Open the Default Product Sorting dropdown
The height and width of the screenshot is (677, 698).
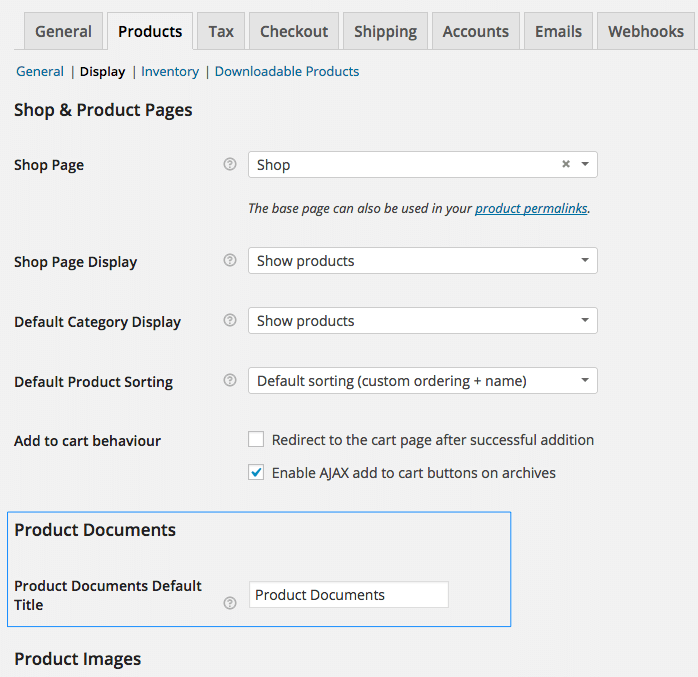point(423,381)
